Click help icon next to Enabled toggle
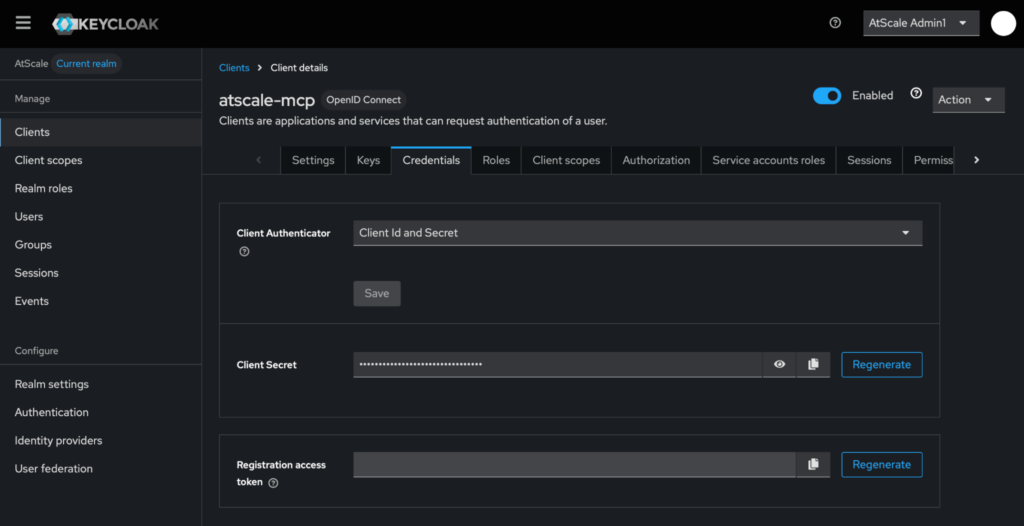The width and height of the screenshot is (1024, 526). (x=916, y=93)
